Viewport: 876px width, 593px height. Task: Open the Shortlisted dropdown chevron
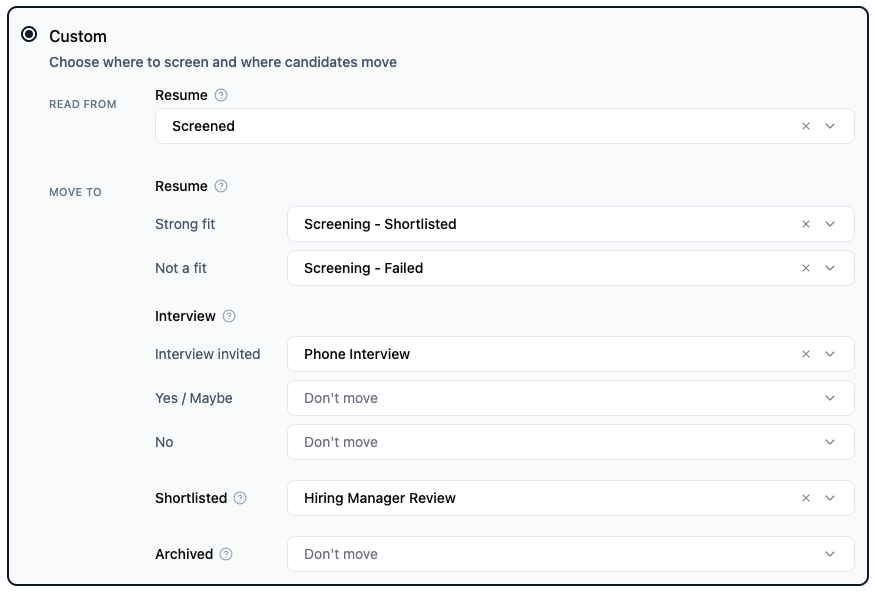pyautogui.click(x=830, y=498)
